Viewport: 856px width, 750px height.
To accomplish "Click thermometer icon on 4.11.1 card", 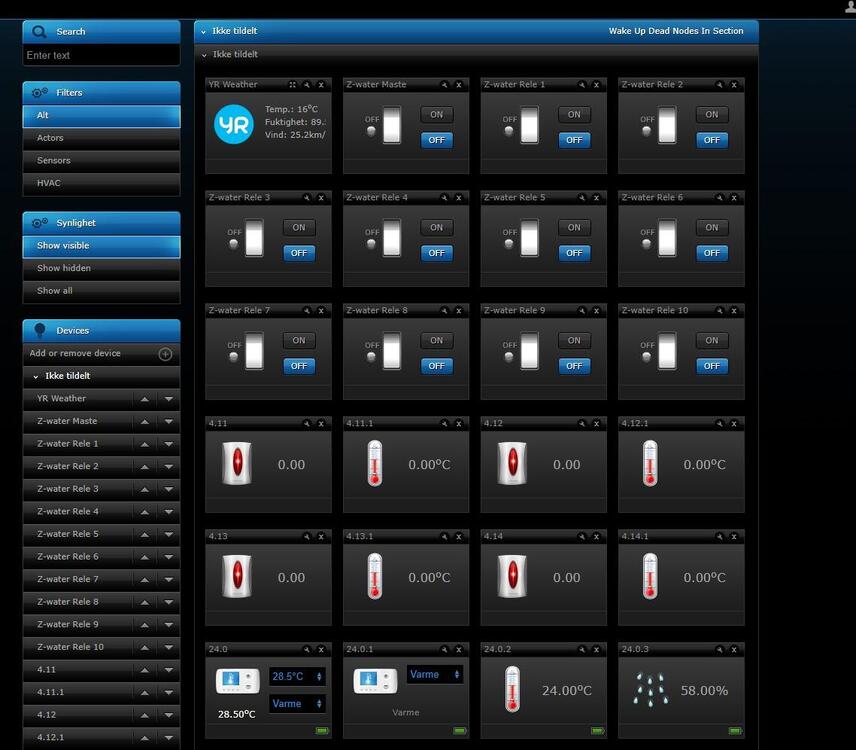I will (374, 463).
